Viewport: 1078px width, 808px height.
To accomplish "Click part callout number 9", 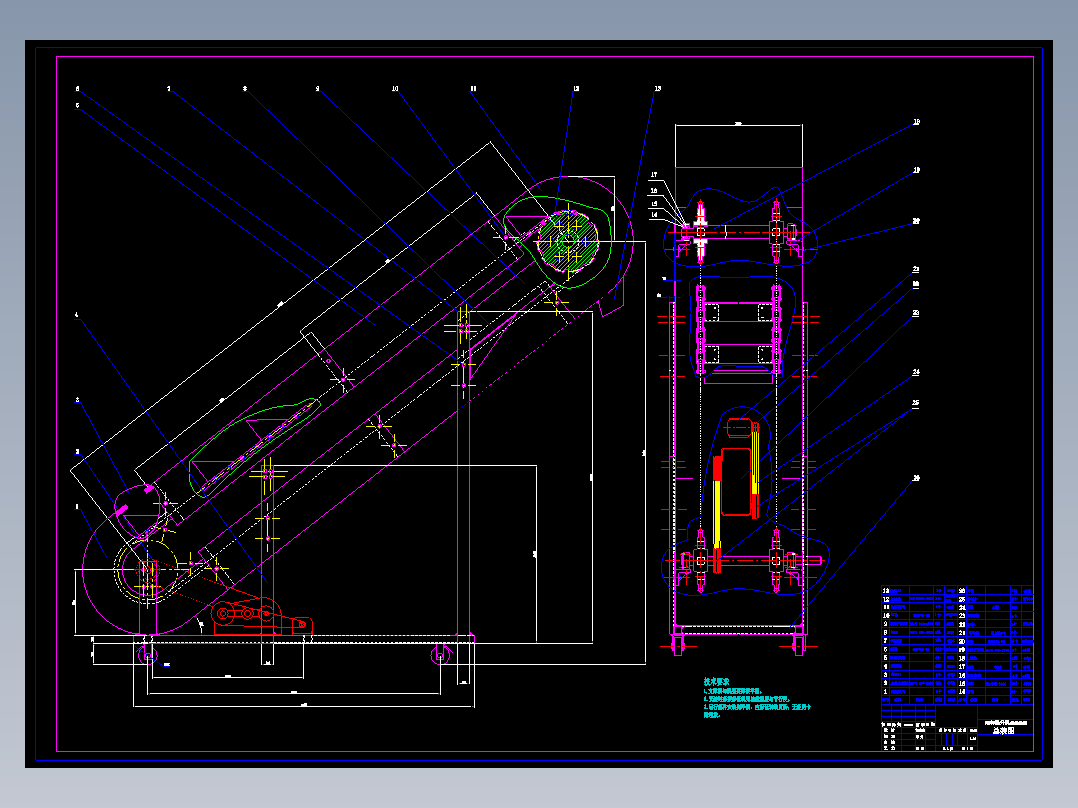I will [x=317, y=89].
